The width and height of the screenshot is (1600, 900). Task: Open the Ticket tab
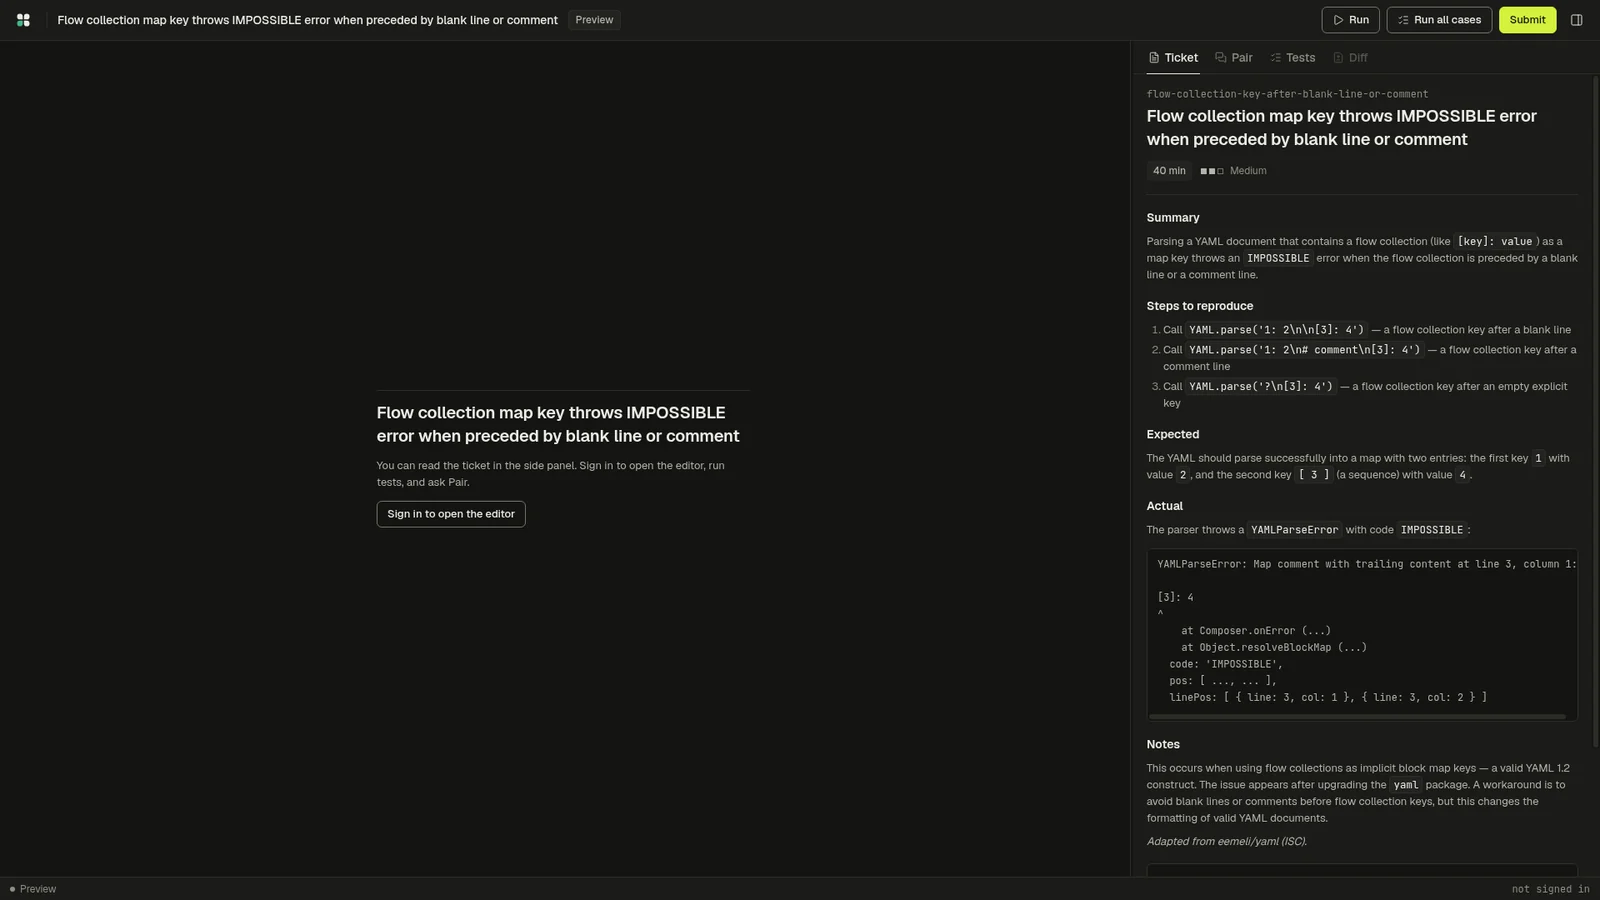click(x=1173, y=58)
